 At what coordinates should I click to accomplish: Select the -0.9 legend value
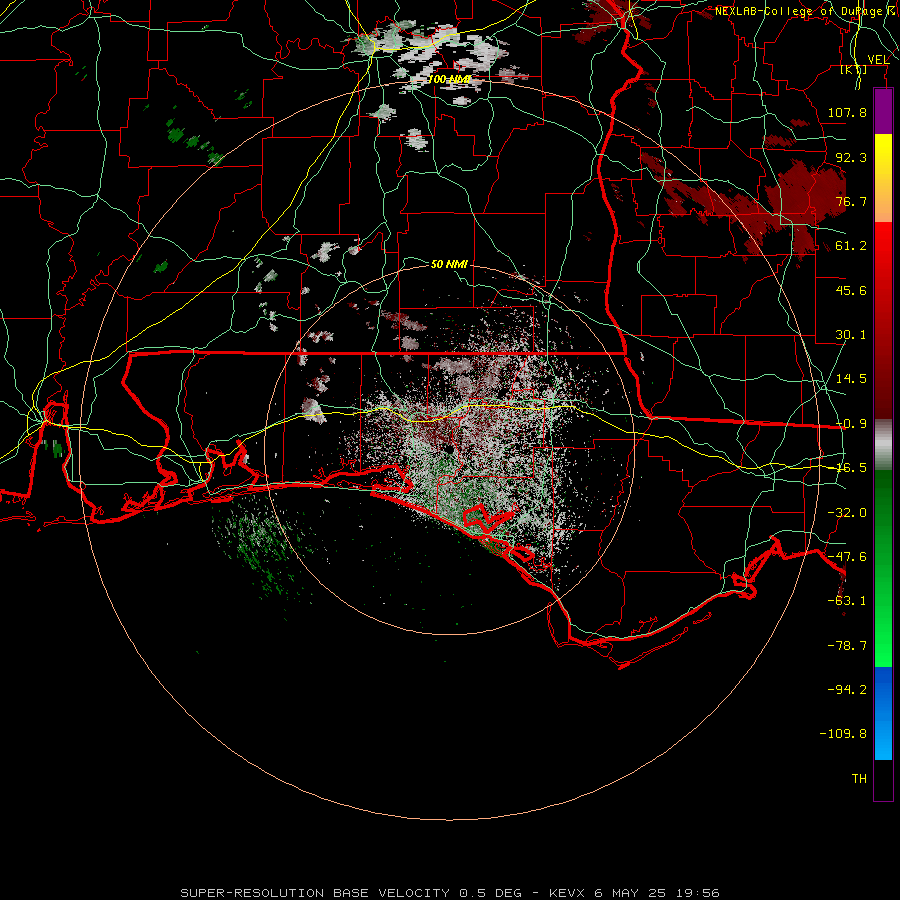(x=851, y=424)
